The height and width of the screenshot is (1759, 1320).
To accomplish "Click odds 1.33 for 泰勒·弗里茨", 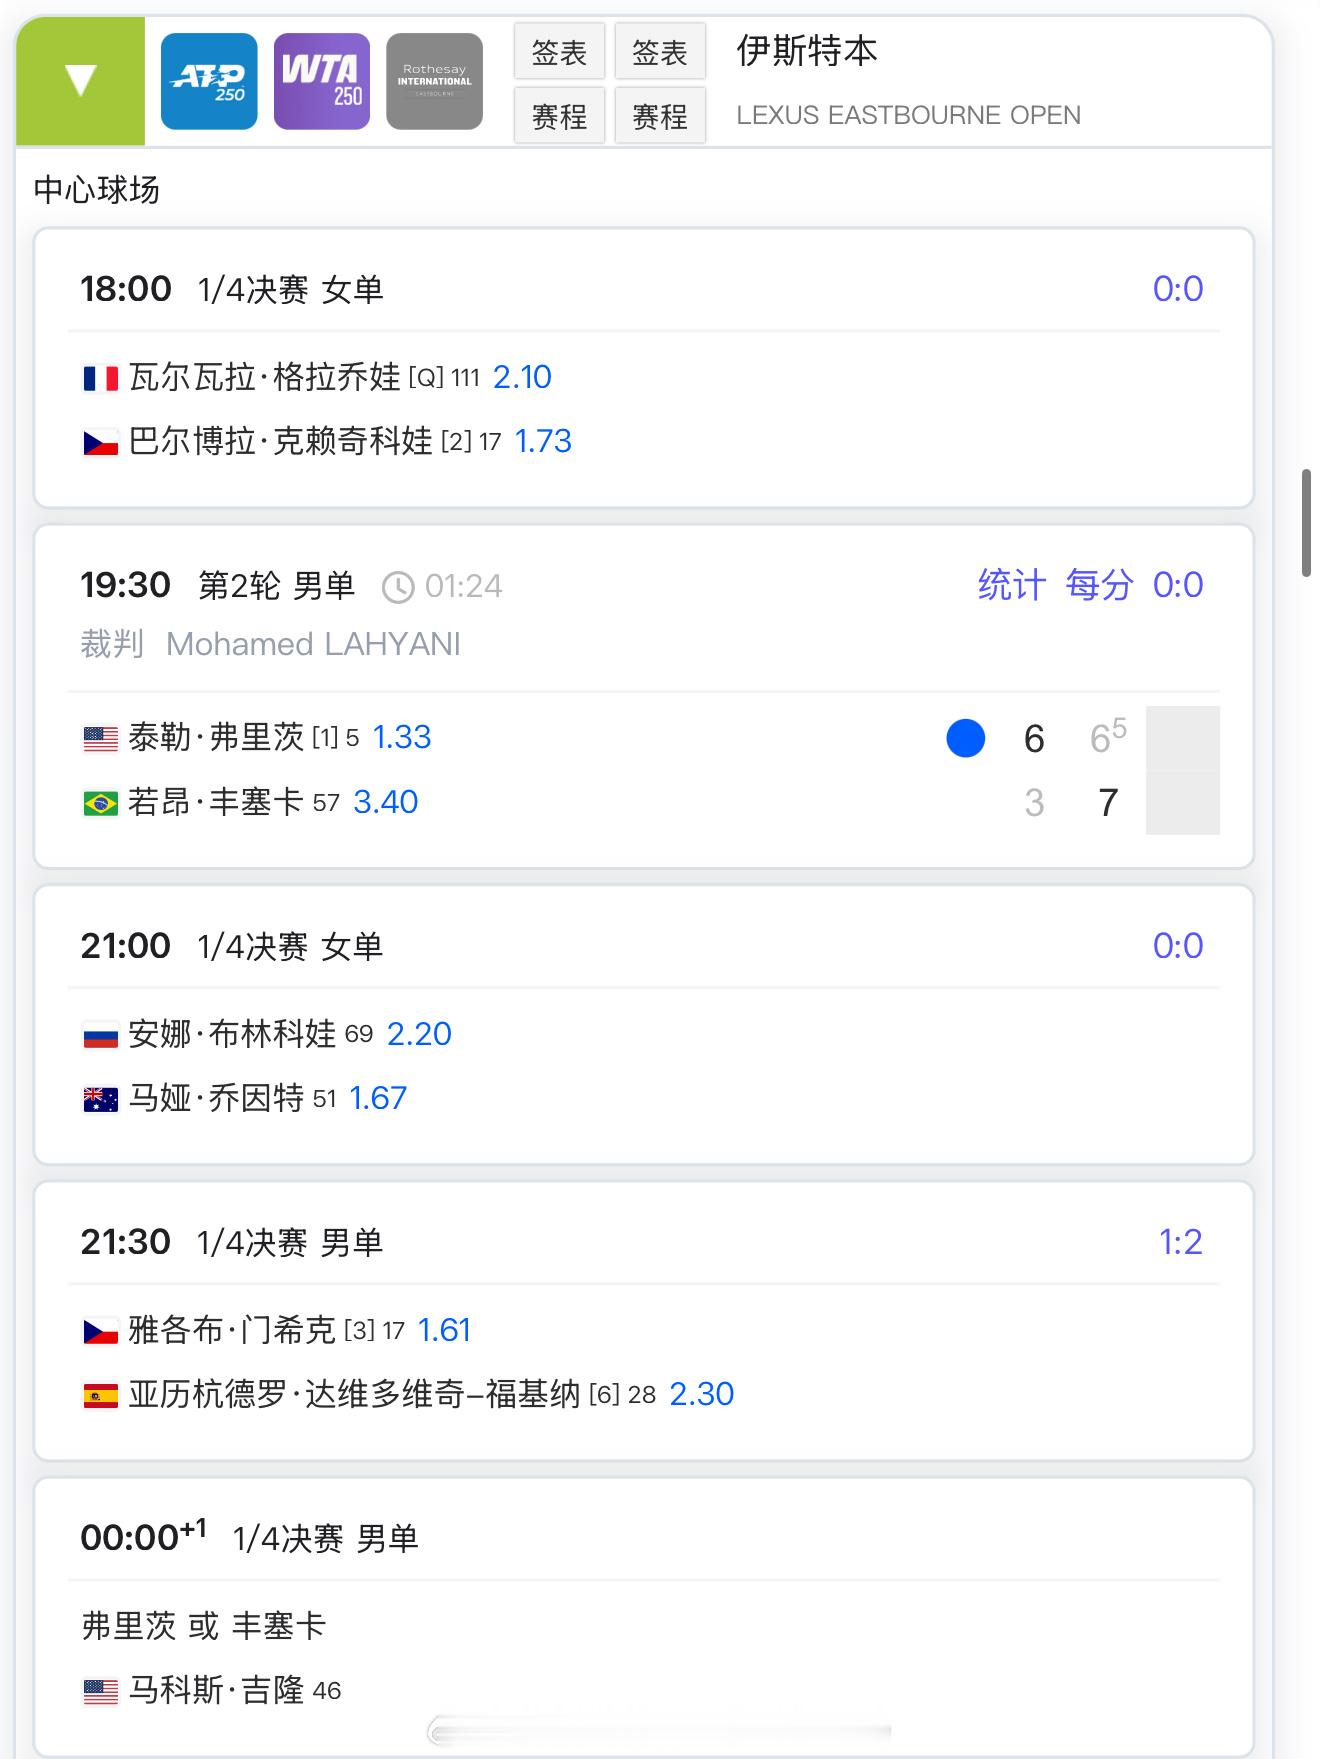I will 402,738.
